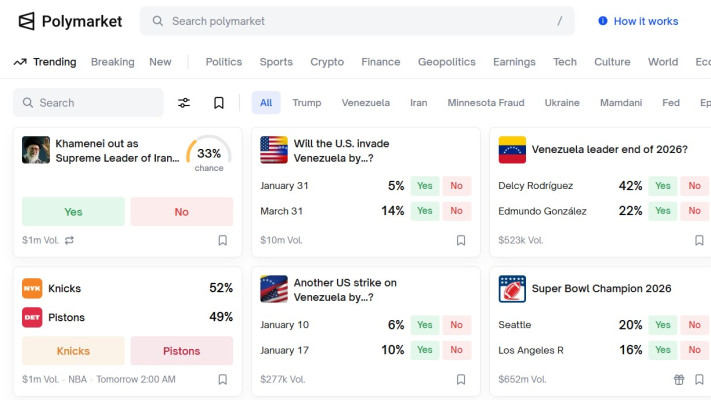Click the bookmarks icon beside filter search
This screenshot has height=400, width=711.
point(218,103)
